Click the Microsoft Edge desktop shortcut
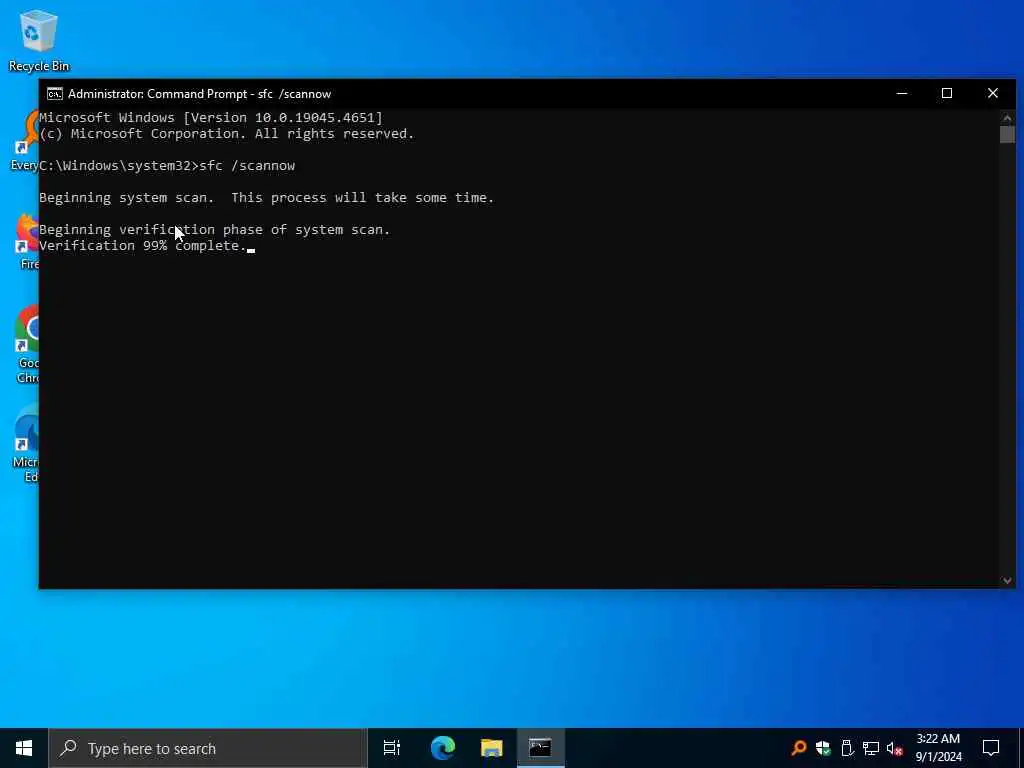Screen dimensions: 1024x768 [26, 443]
